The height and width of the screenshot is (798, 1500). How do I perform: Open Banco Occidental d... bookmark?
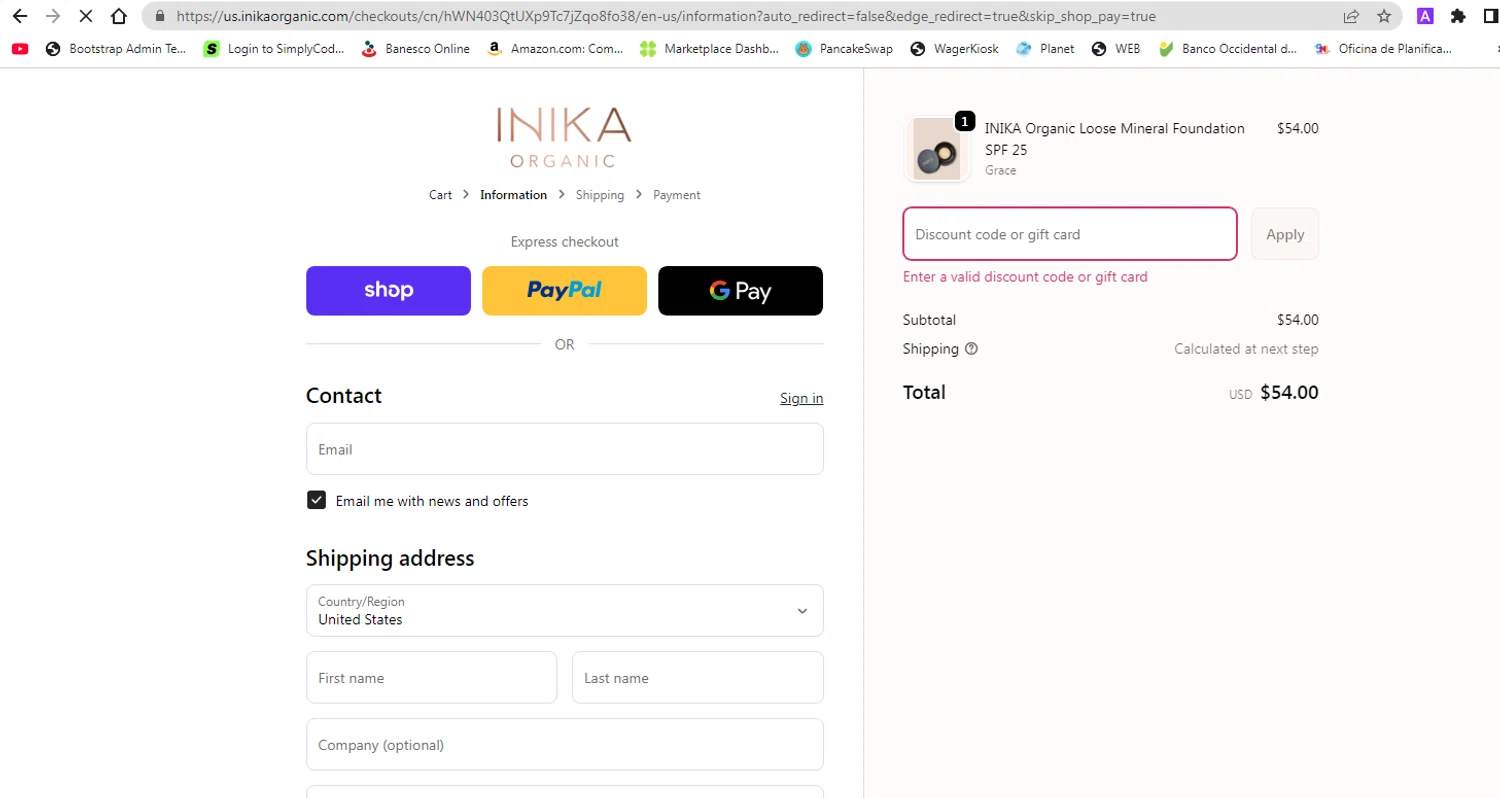pyautogui.click(x=1227, y=48)
